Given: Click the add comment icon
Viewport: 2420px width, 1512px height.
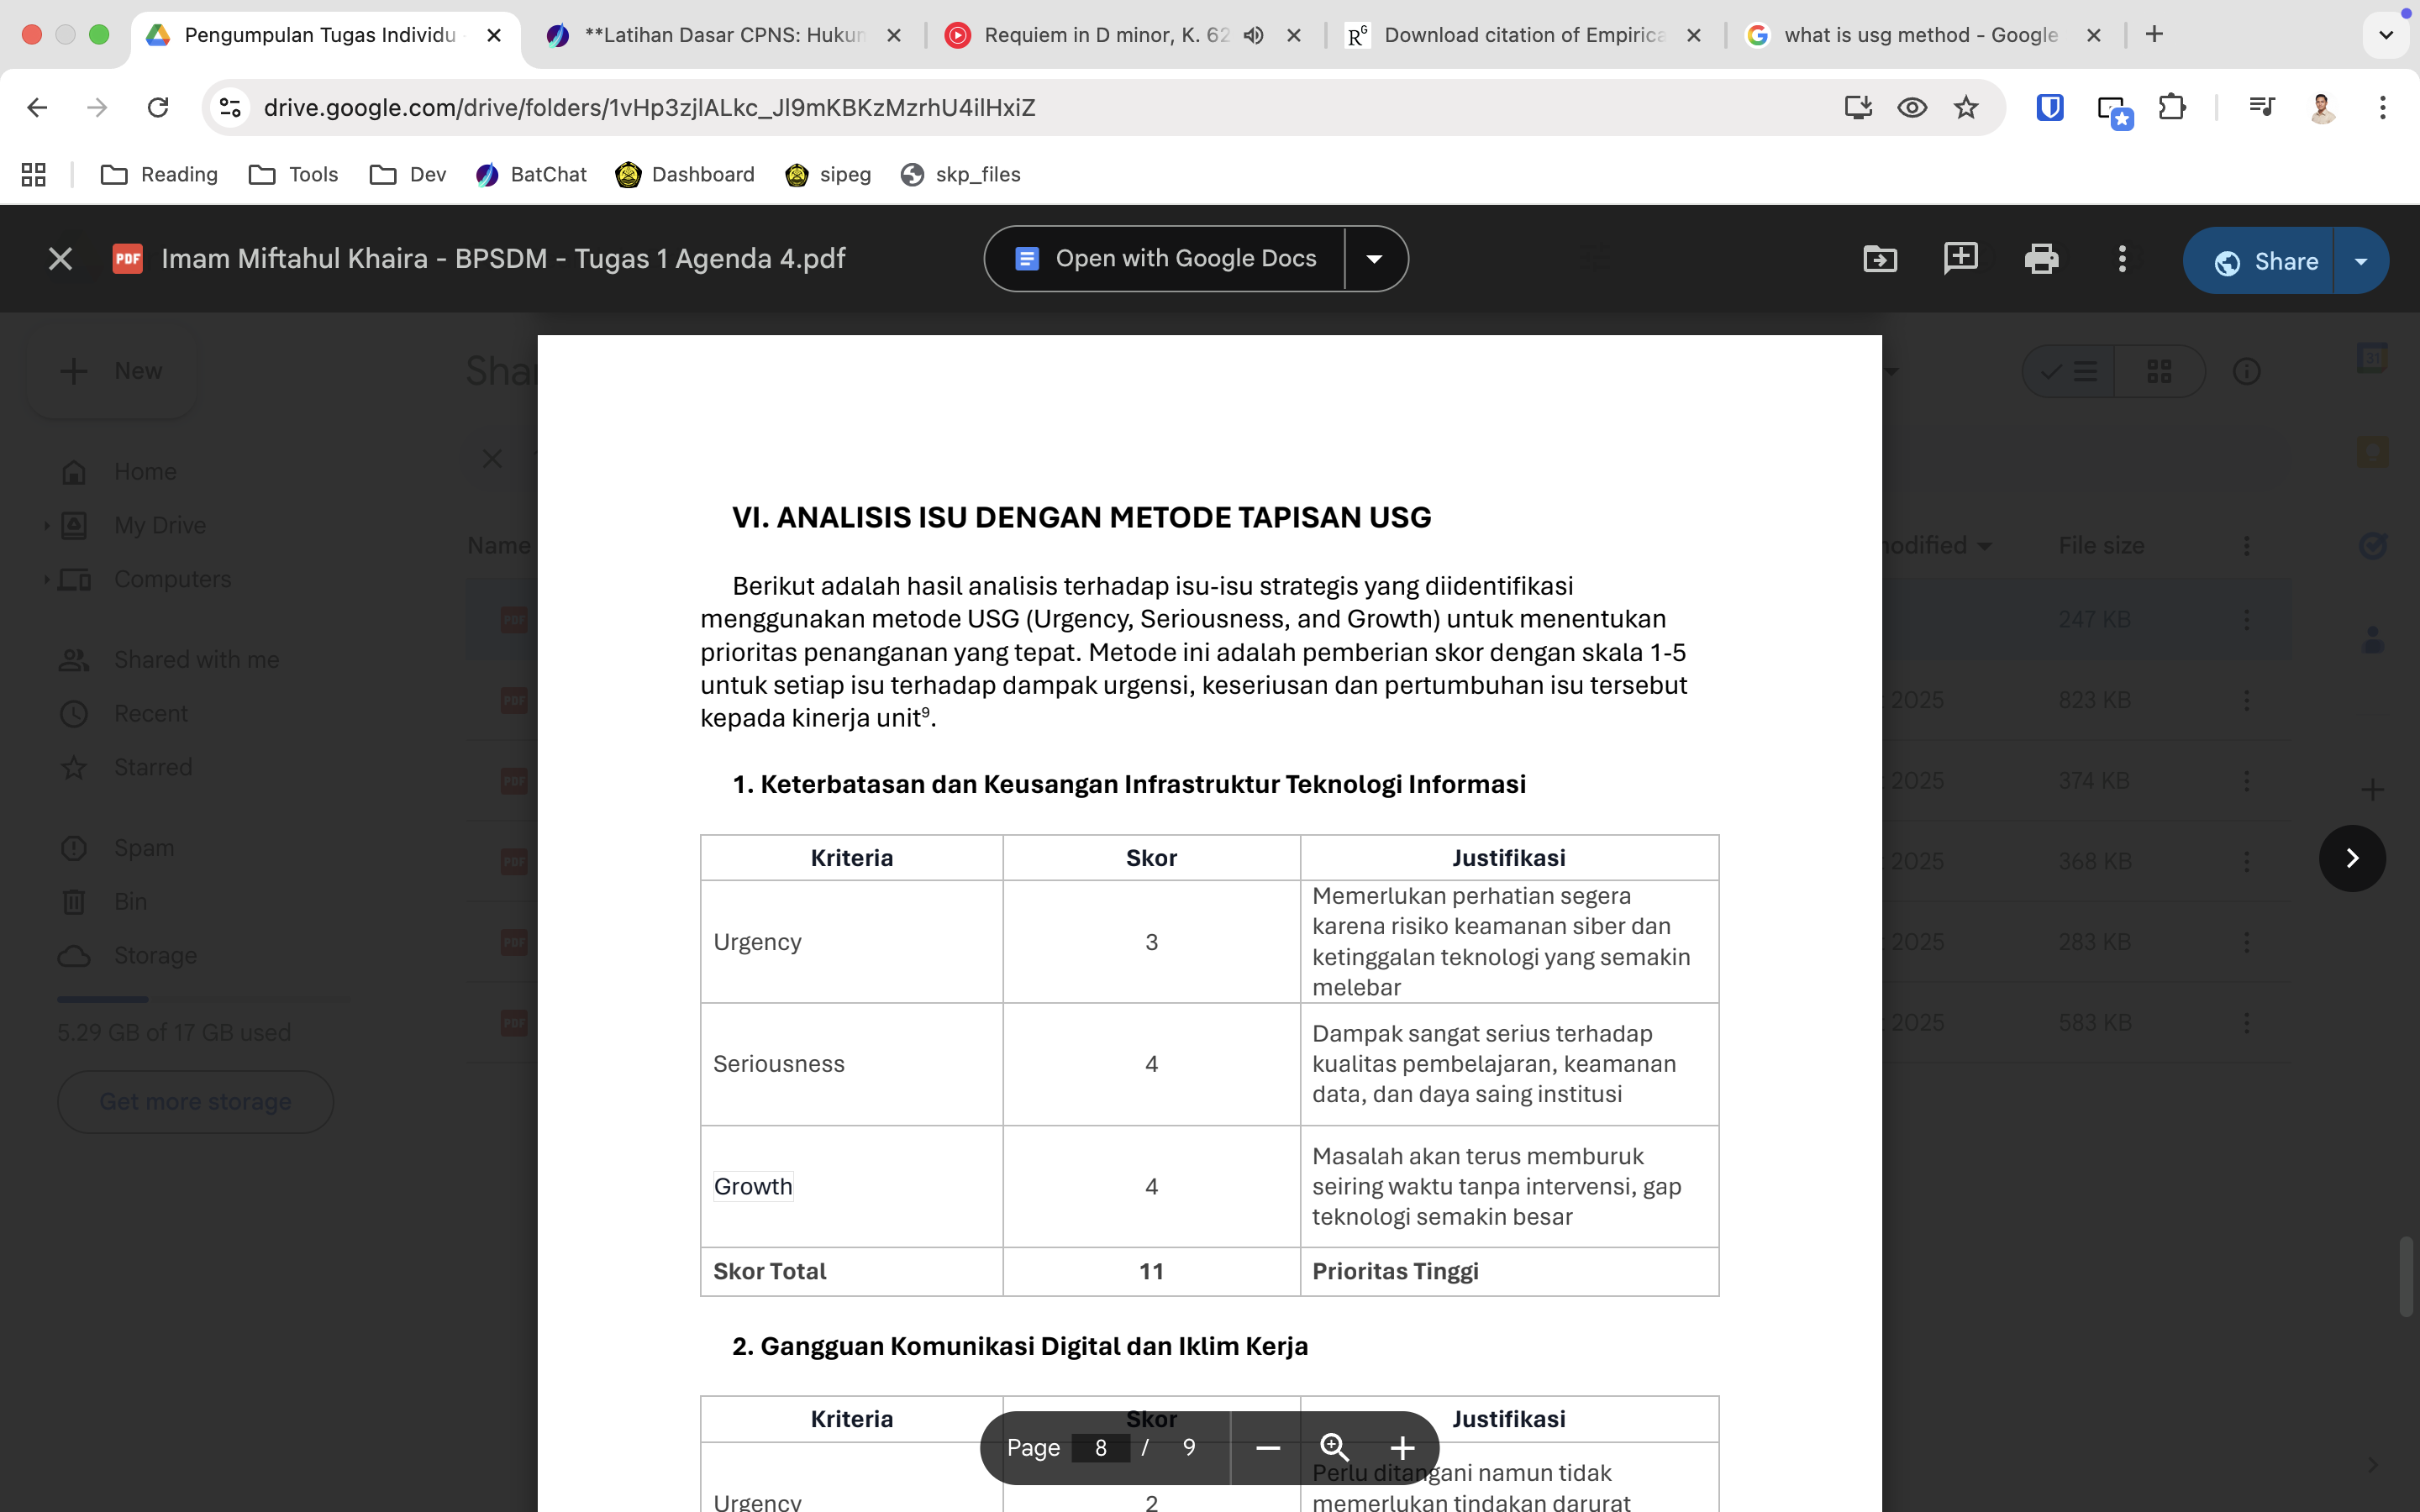Looking at the screenshot, I should (x=1960, y=259).
